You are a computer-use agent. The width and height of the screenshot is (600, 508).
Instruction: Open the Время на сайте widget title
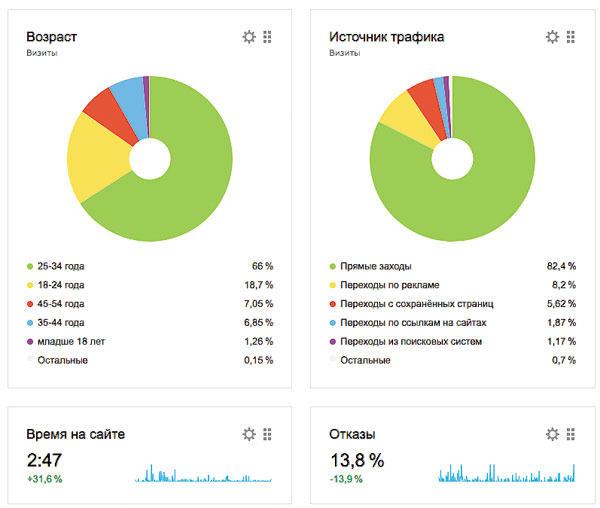(75, 434)
